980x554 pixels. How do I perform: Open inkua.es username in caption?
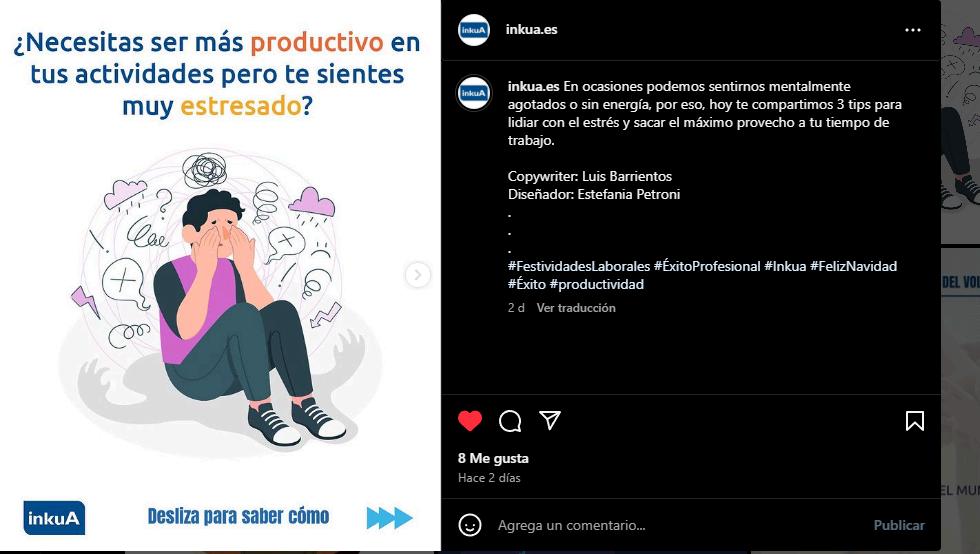pyautogui.click(x=533, y=86)
